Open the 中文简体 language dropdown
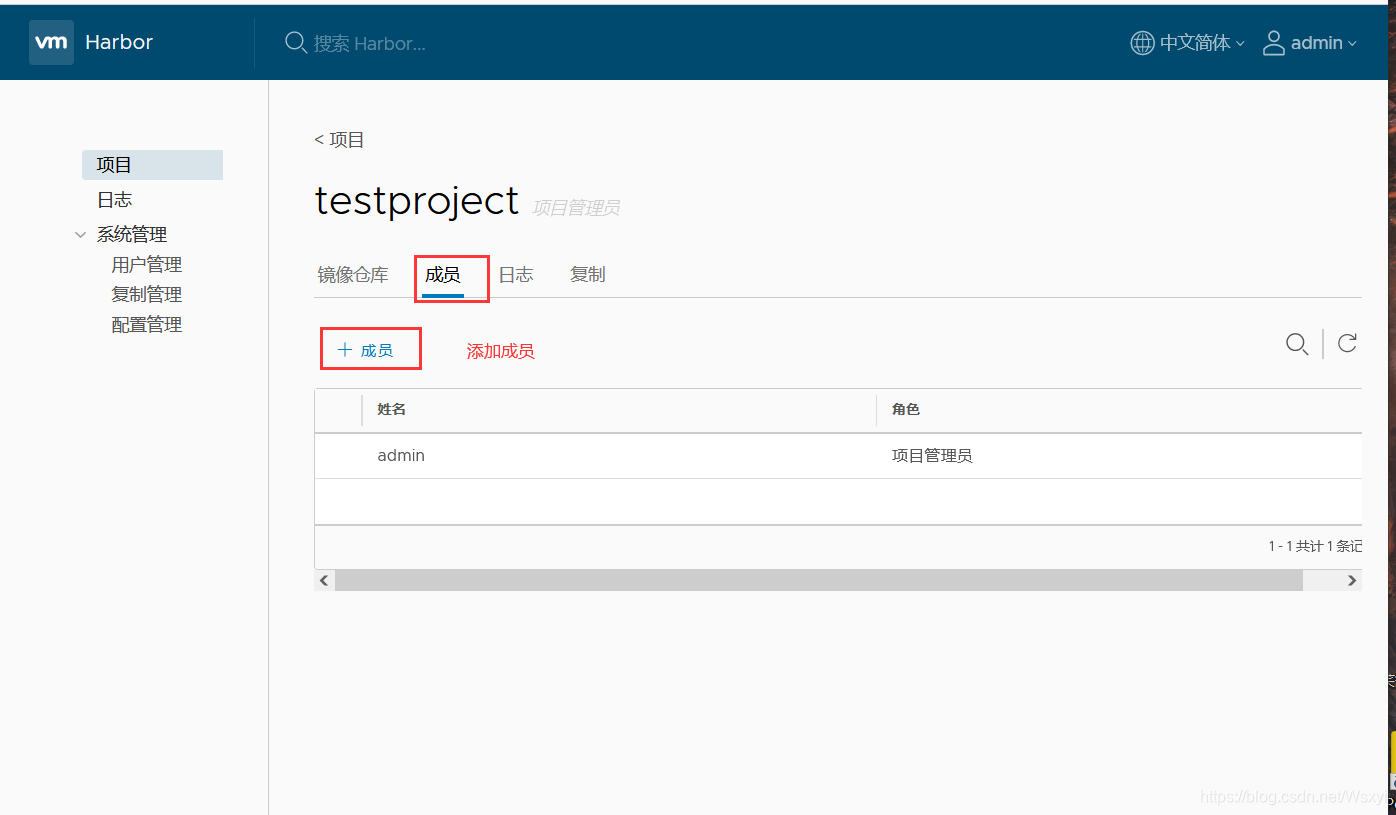 1202,43
